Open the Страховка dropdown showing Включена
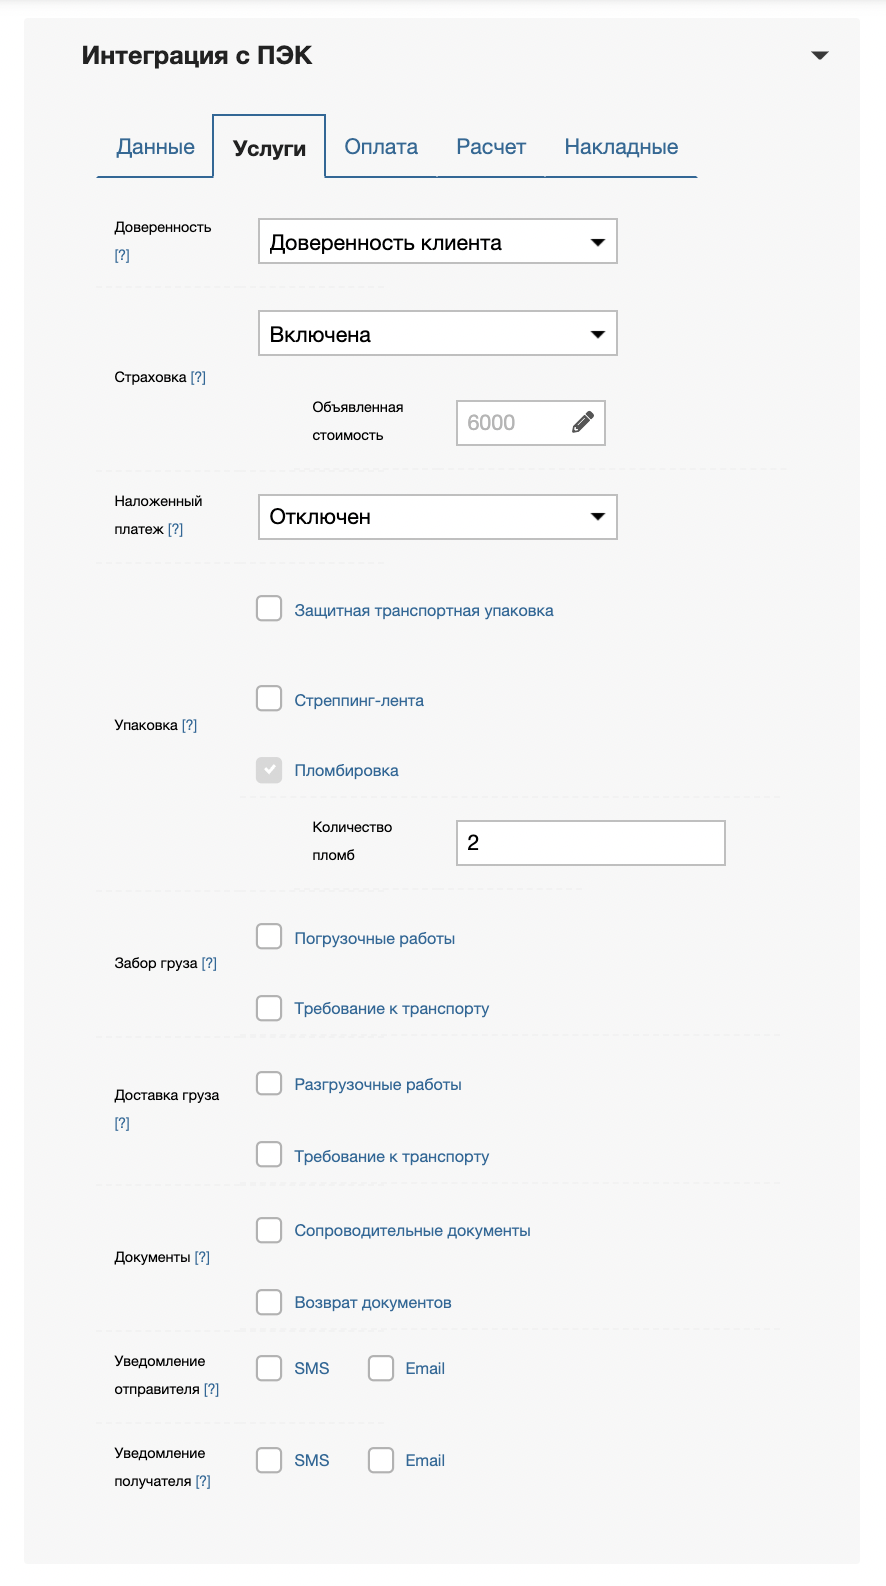 coord(437,334)
